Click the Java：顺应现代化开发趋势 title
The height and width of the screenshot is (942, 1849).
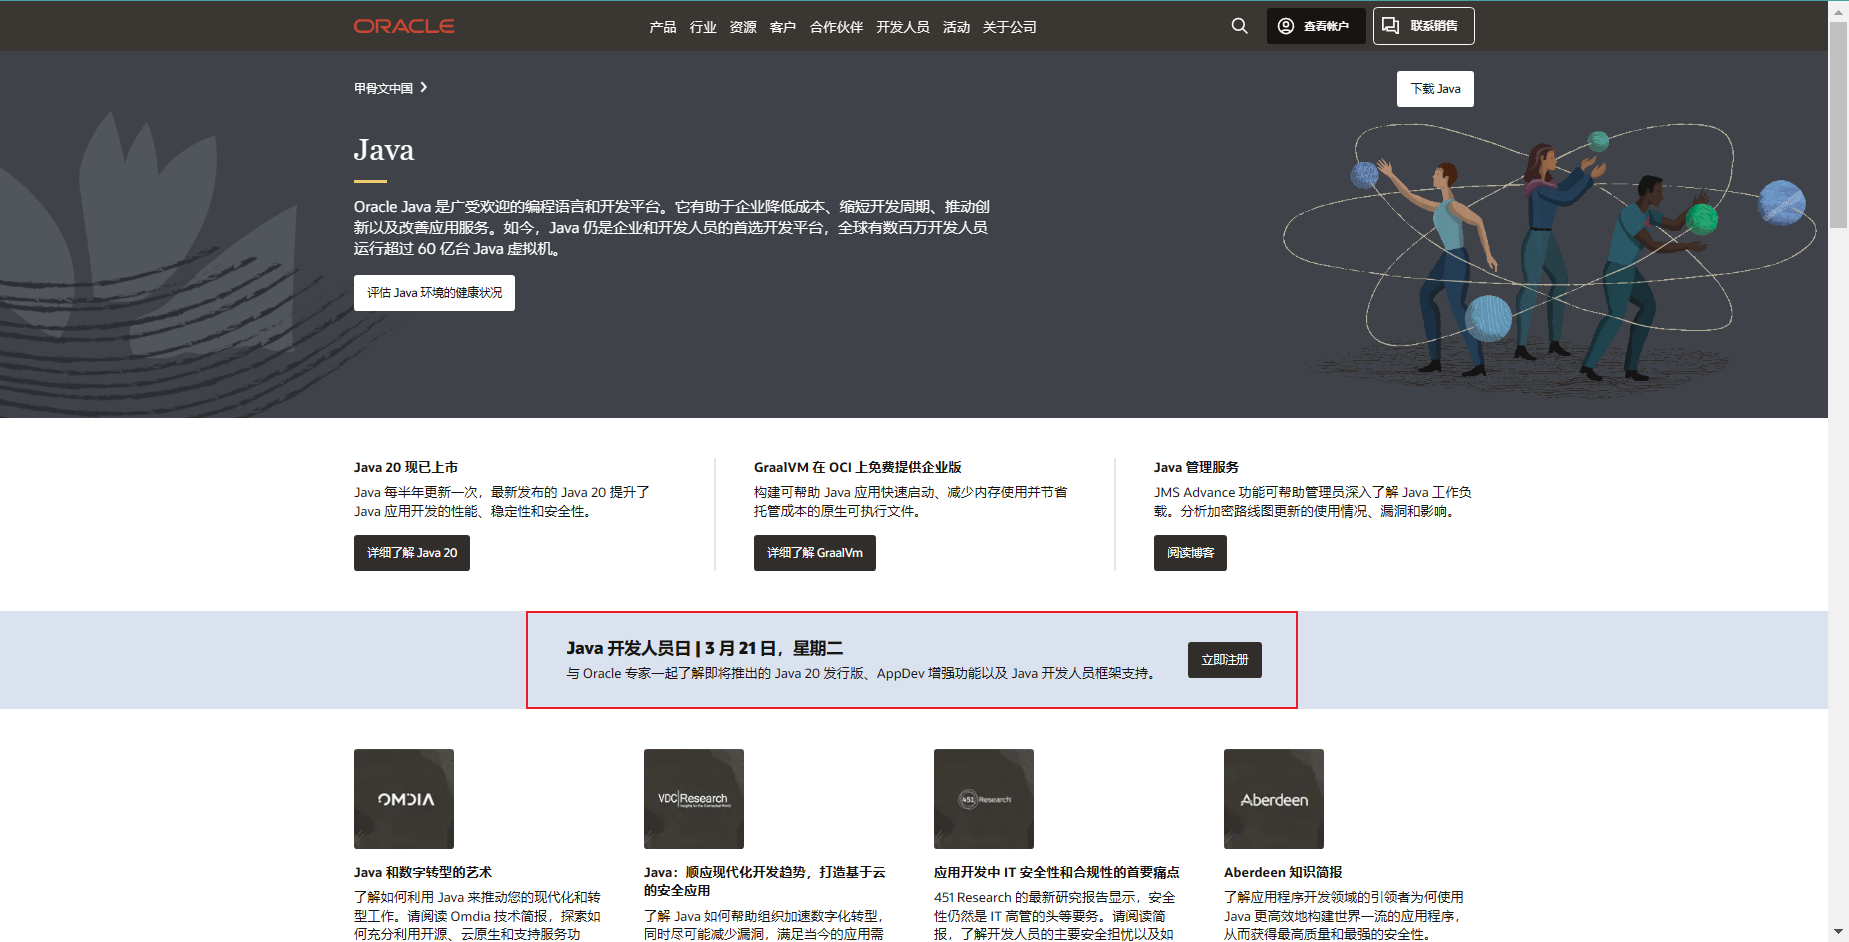point(765,881)
